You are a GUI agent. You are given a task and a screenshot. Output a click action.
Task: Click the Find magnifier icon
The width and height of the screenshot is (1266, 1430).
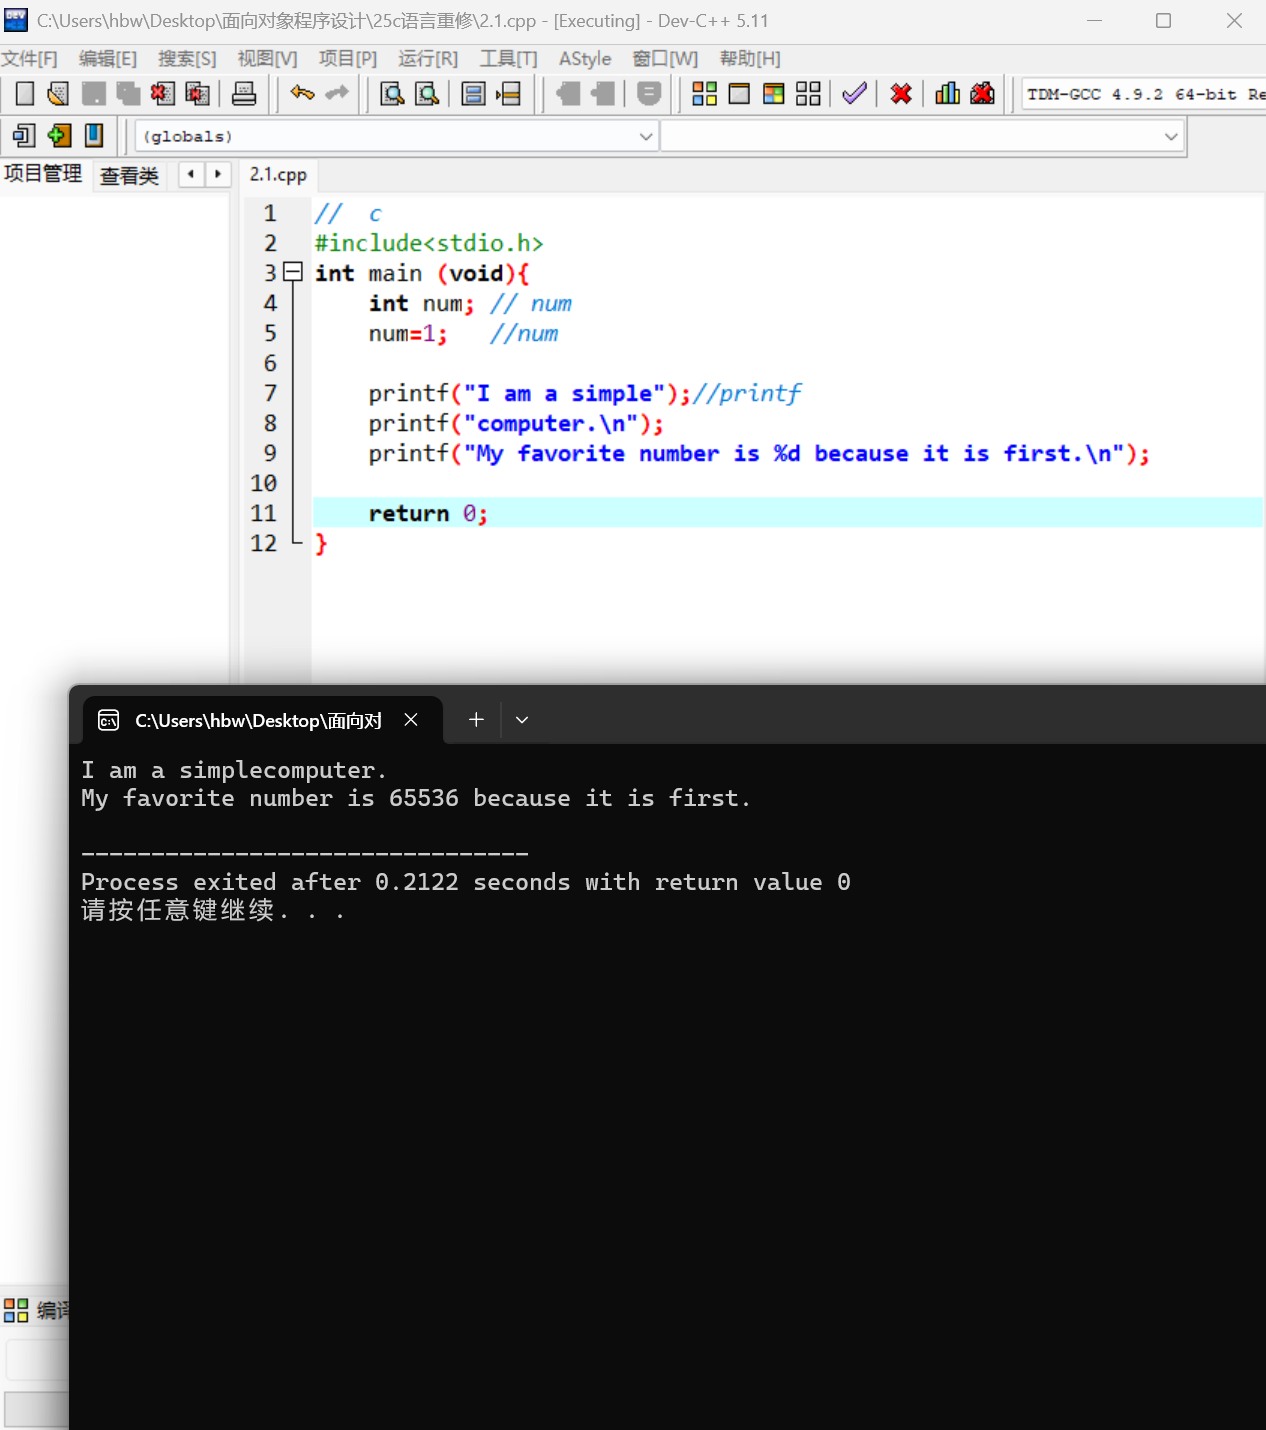392,94
